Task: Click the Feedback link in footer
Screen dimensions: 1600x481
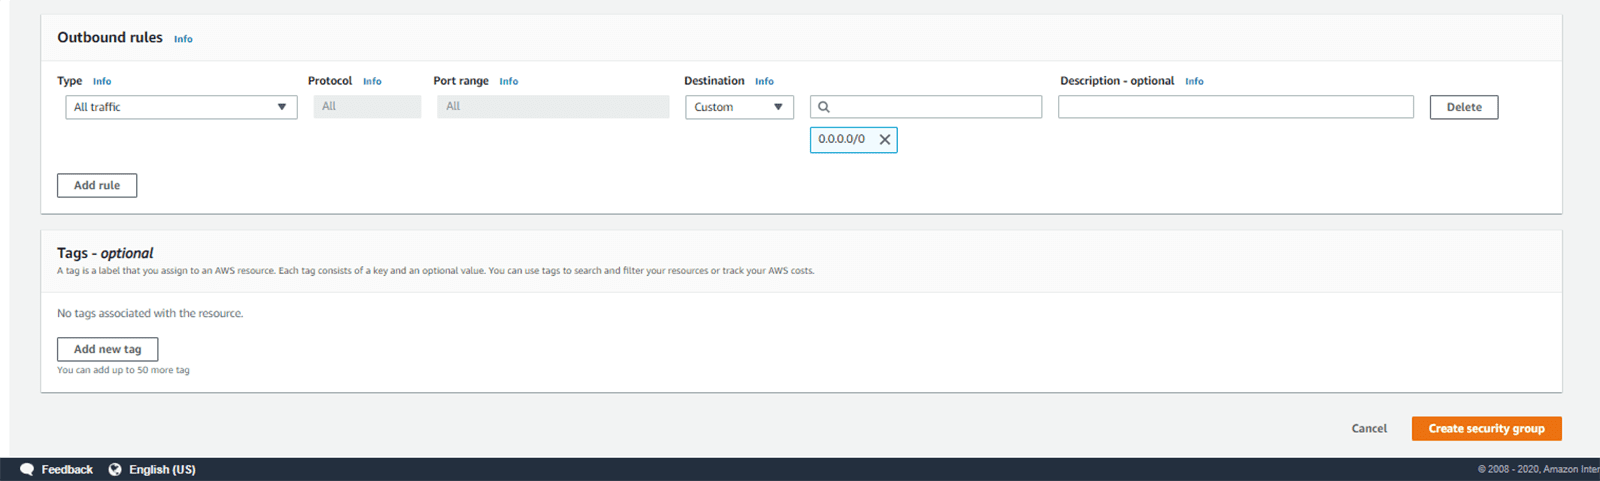Action: pos(67,469)
